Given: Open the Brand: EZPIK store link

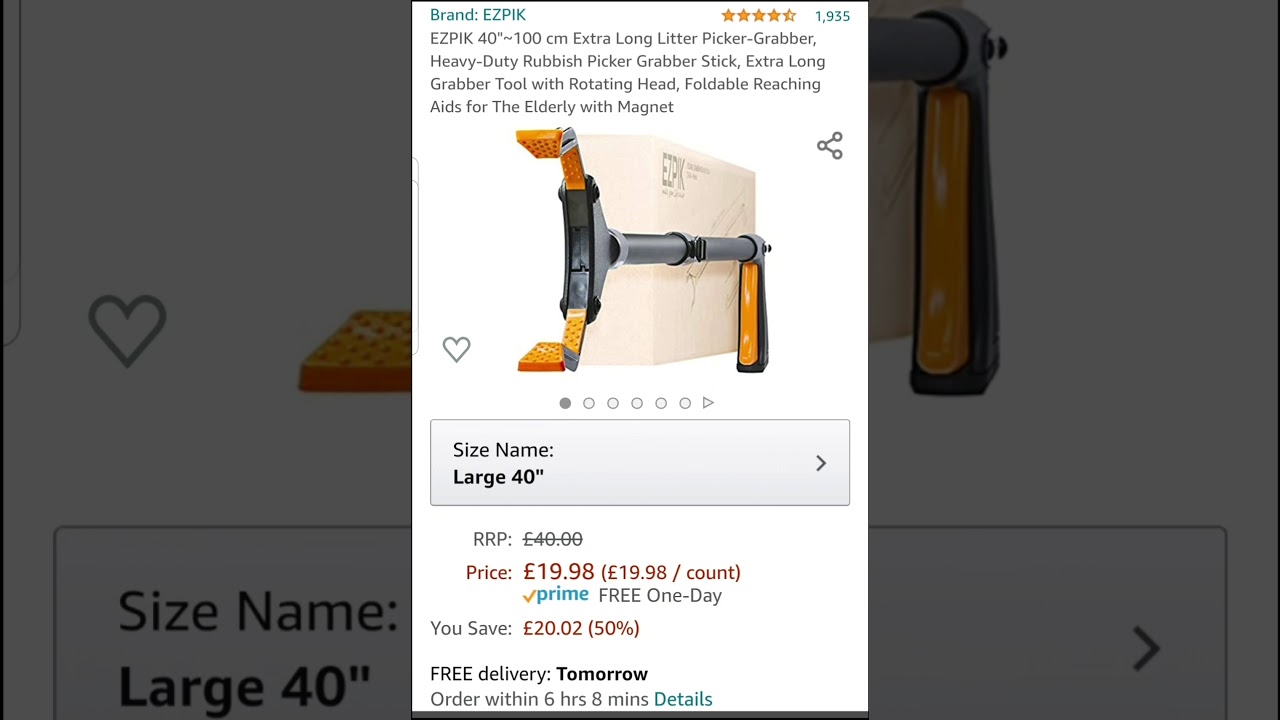Looking at the screenshot, I should [478, 15].
